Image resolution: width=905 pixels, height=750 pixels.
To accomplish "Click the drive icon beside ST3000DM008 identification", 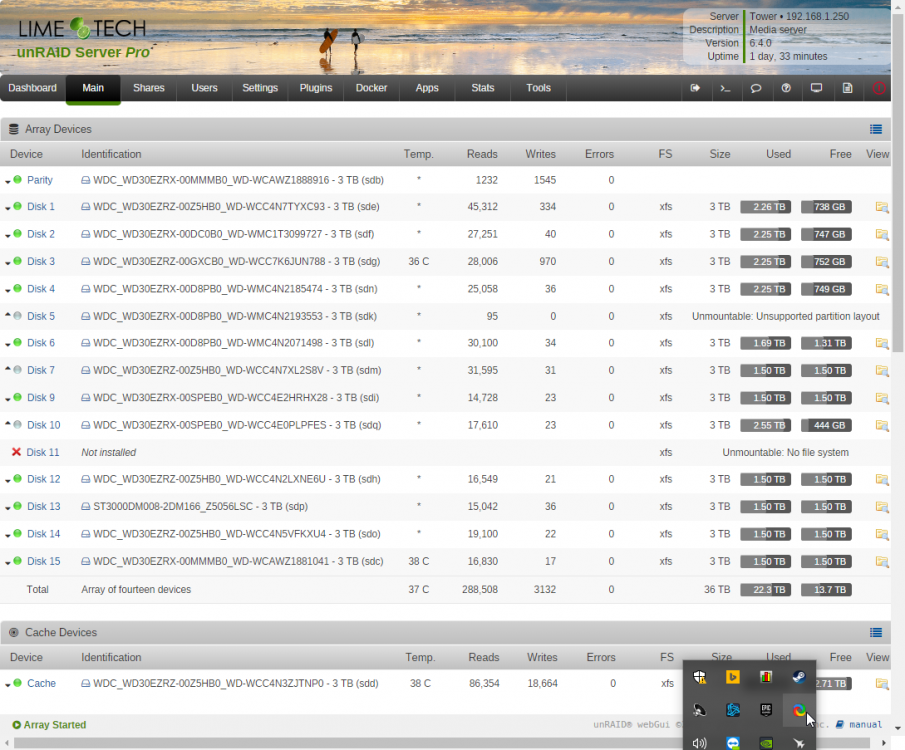I will point(85,506).
